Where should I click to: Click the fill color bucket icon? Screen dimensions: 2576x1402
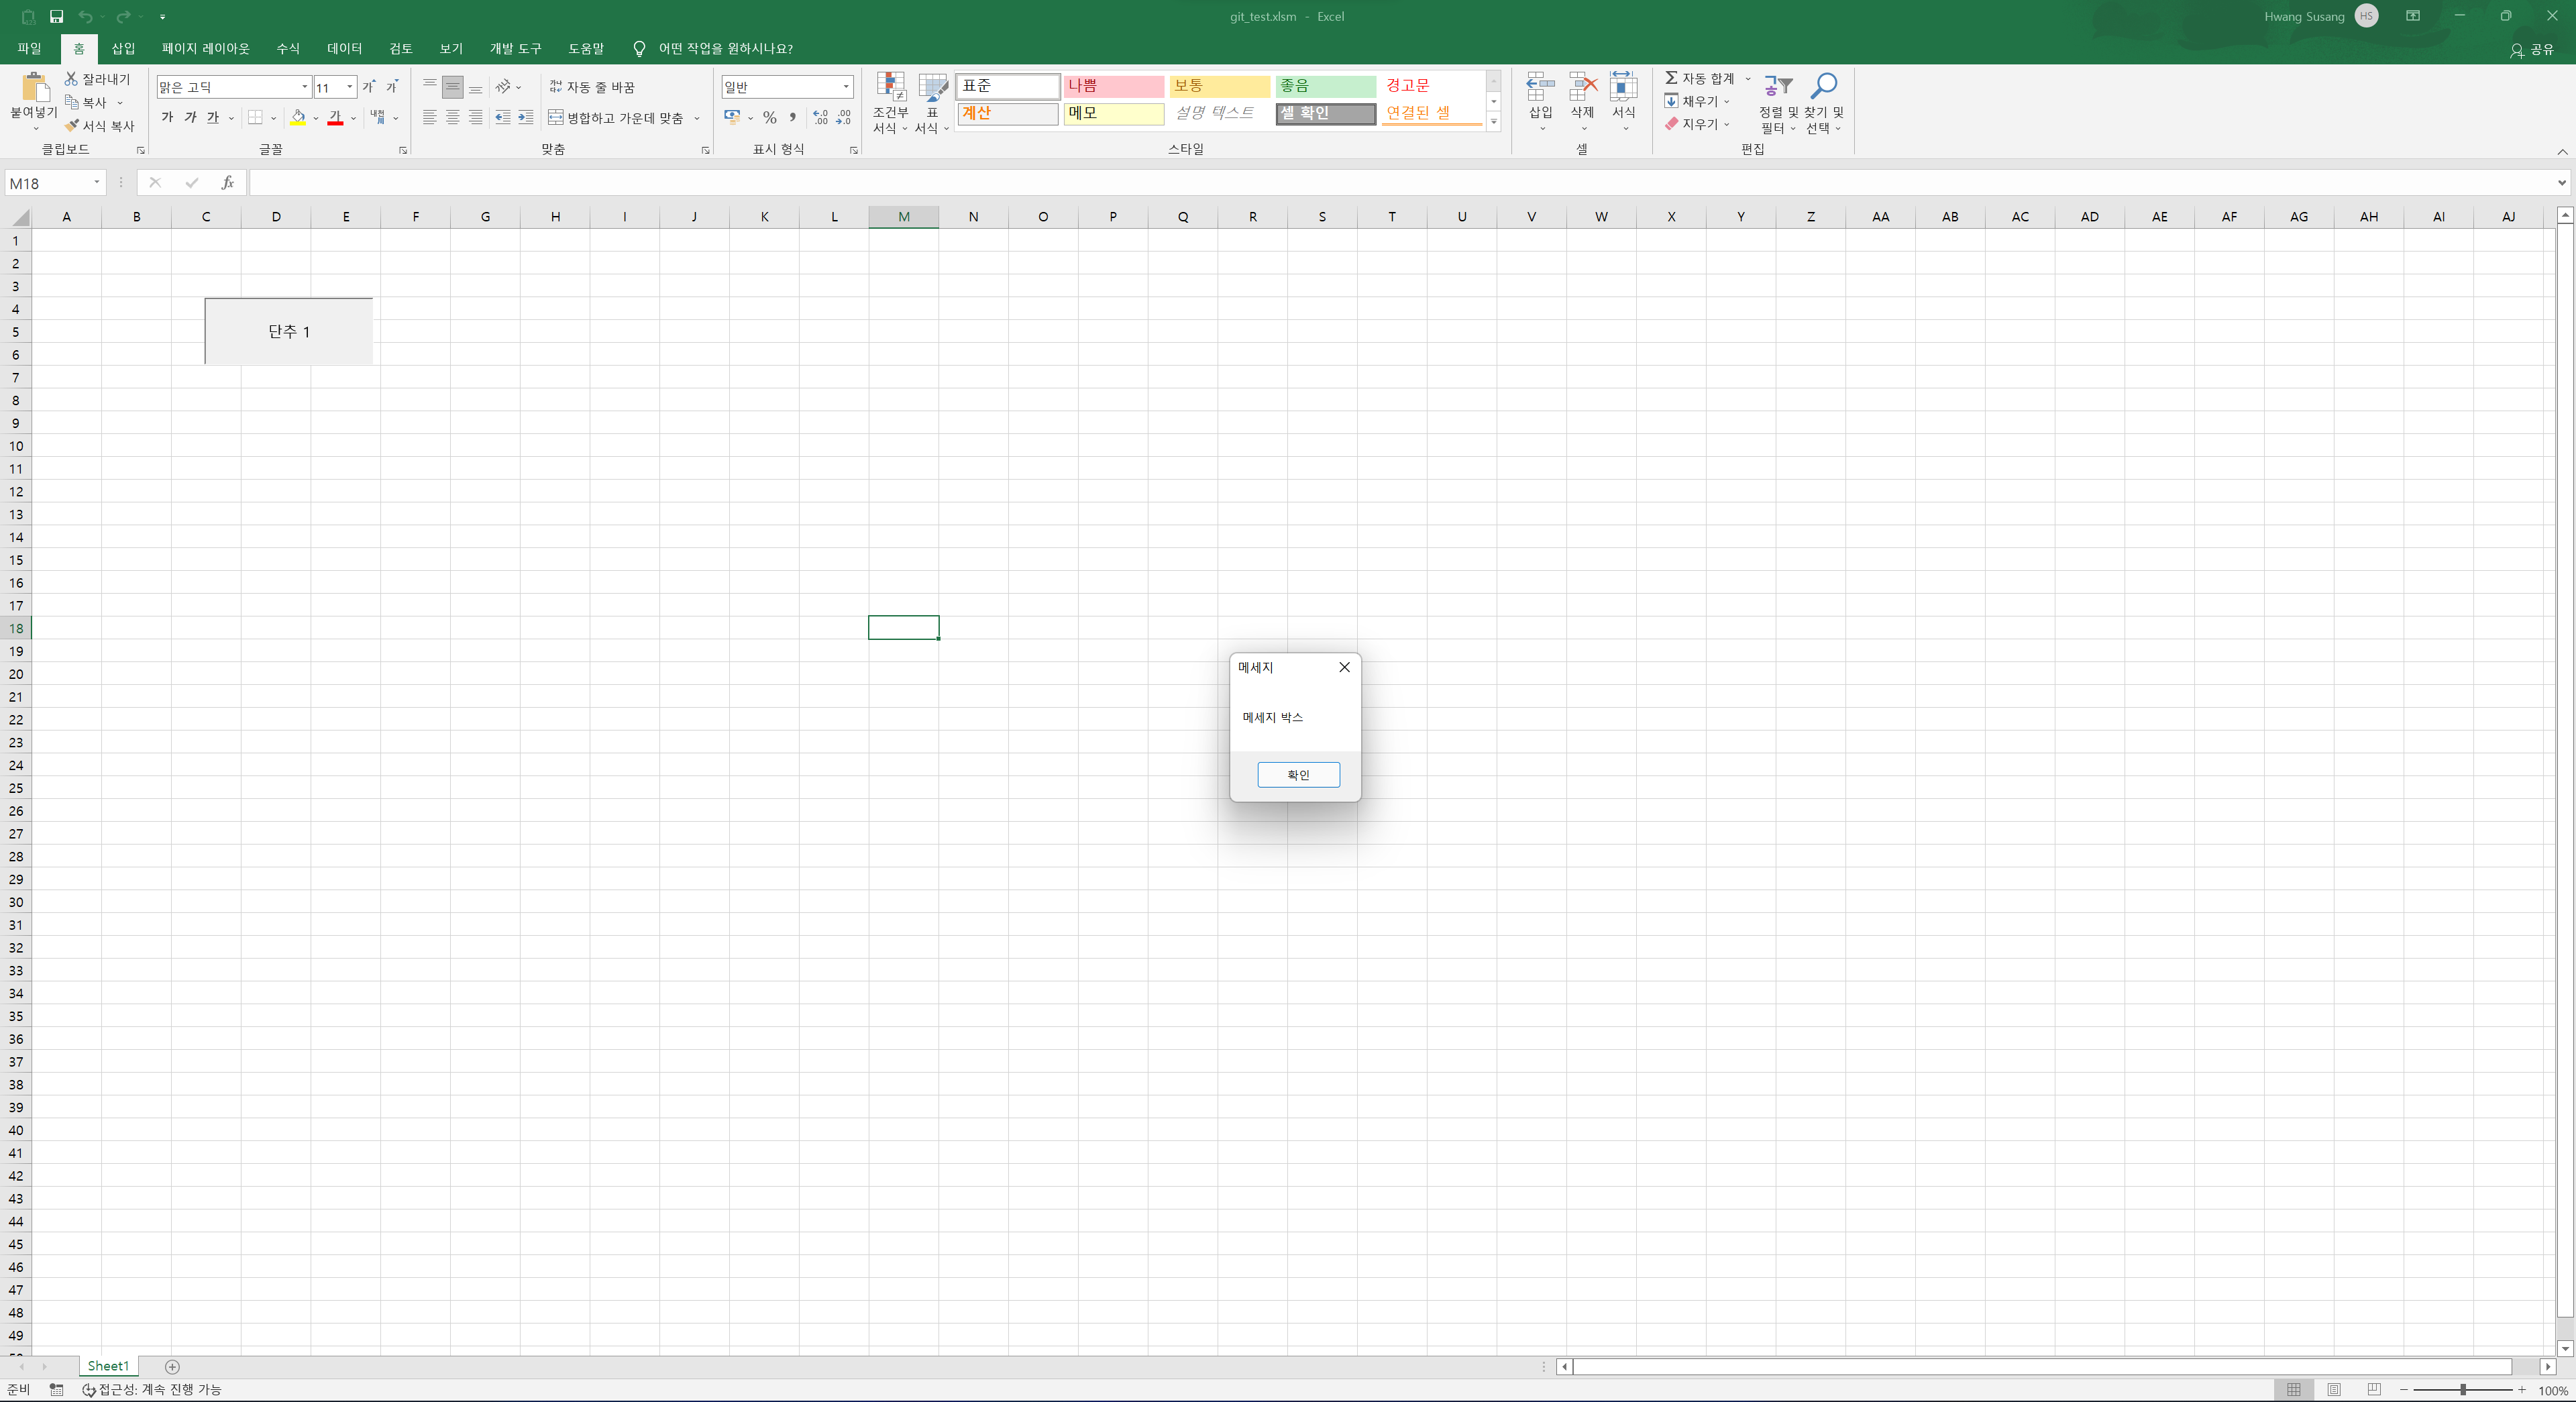[298, 118]
